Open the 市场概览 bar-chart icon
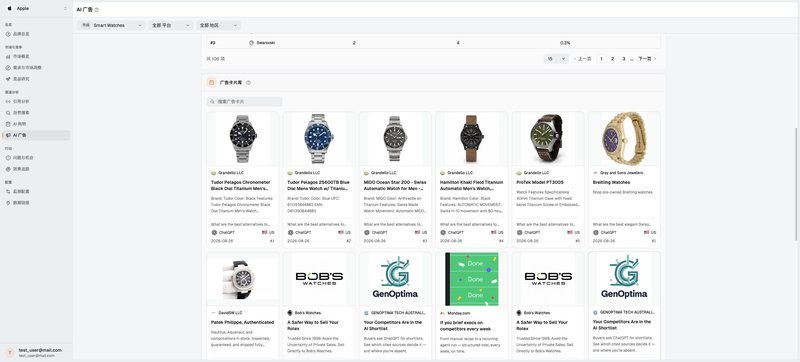The width and height of the screenshot is (800, 362). (x=8, y=57)
